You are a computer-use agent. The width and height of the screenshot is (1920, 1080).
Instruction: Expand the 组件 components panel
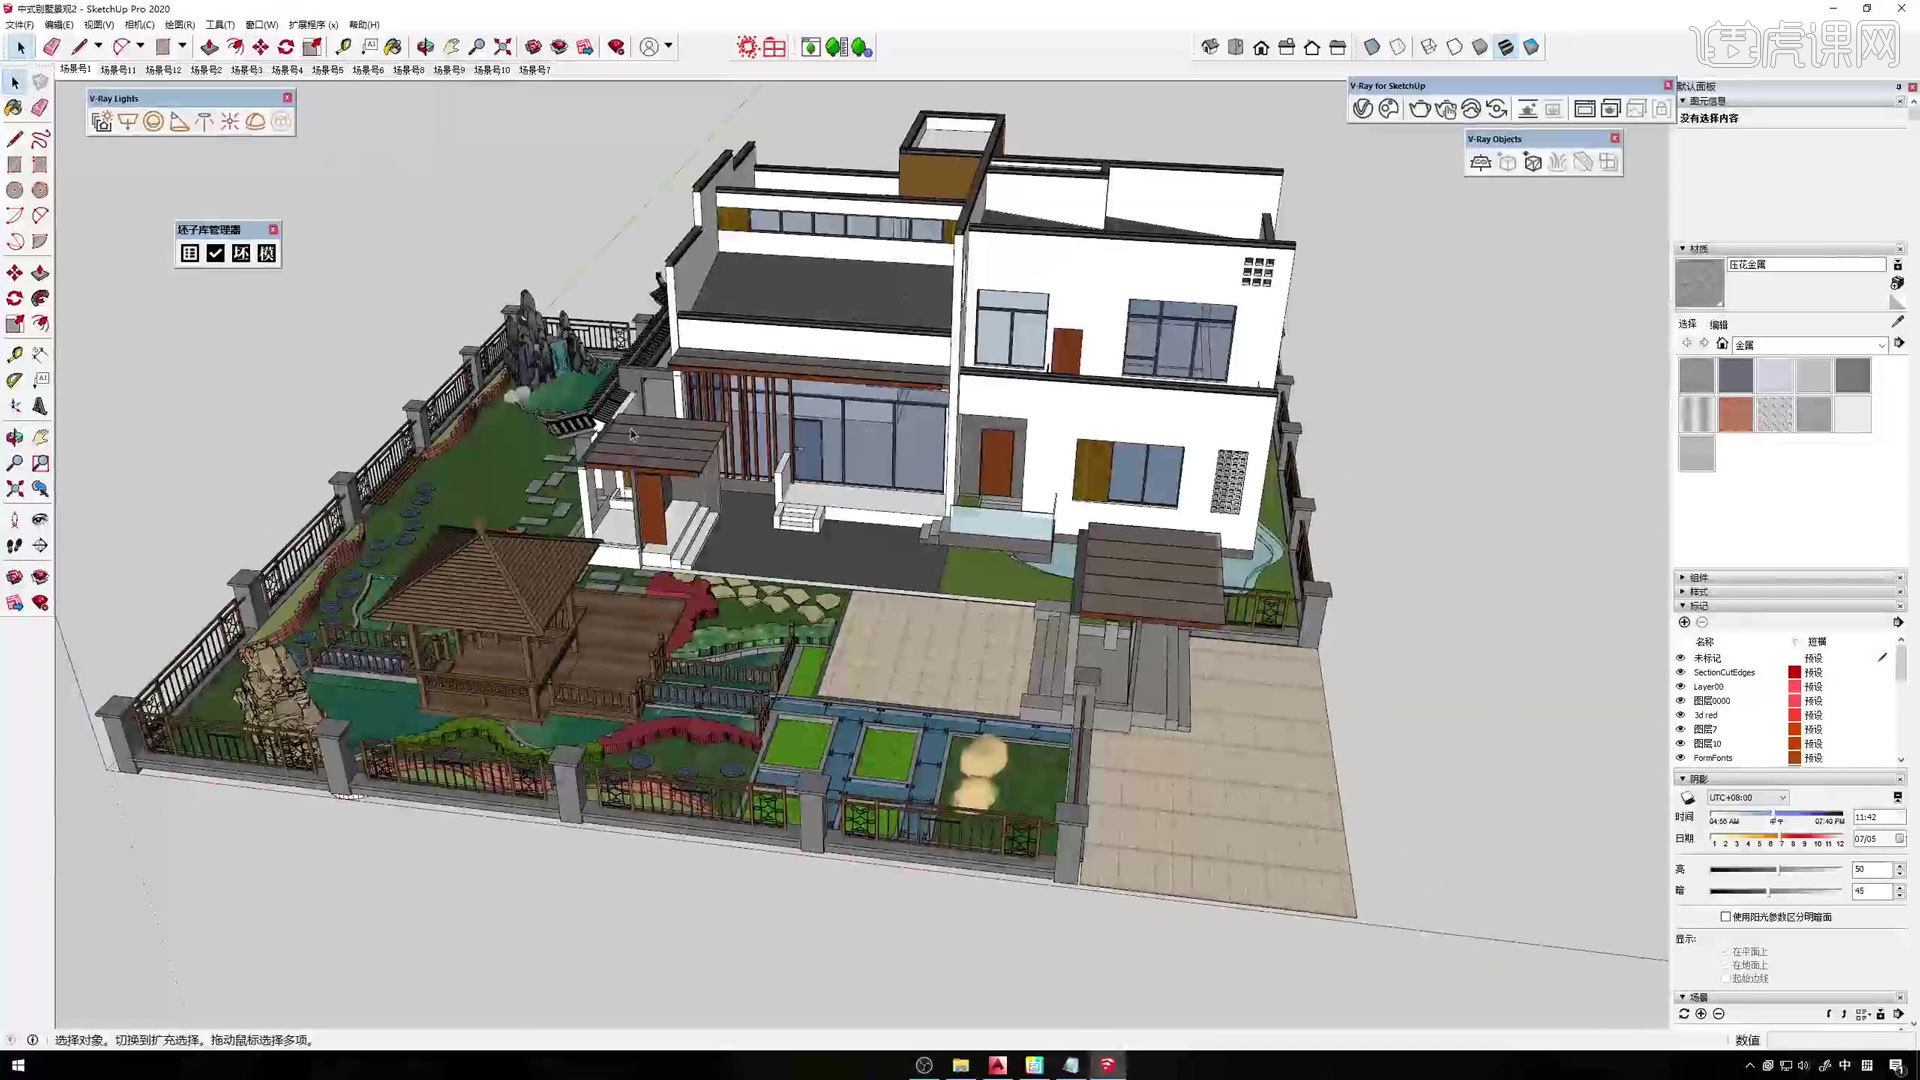[x=1698, y=578]
